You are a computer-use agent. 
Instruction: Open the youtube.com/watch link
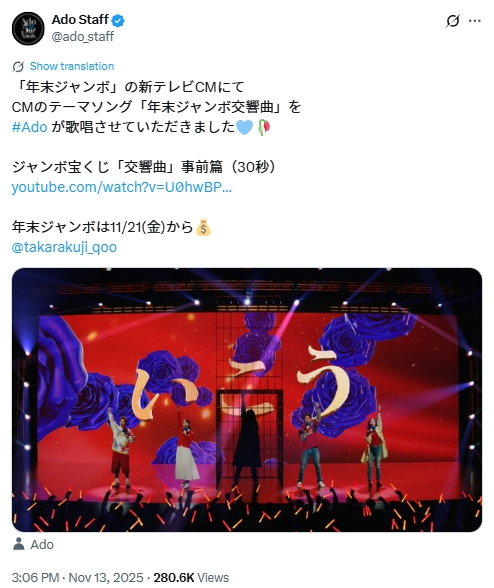(122, 187)
